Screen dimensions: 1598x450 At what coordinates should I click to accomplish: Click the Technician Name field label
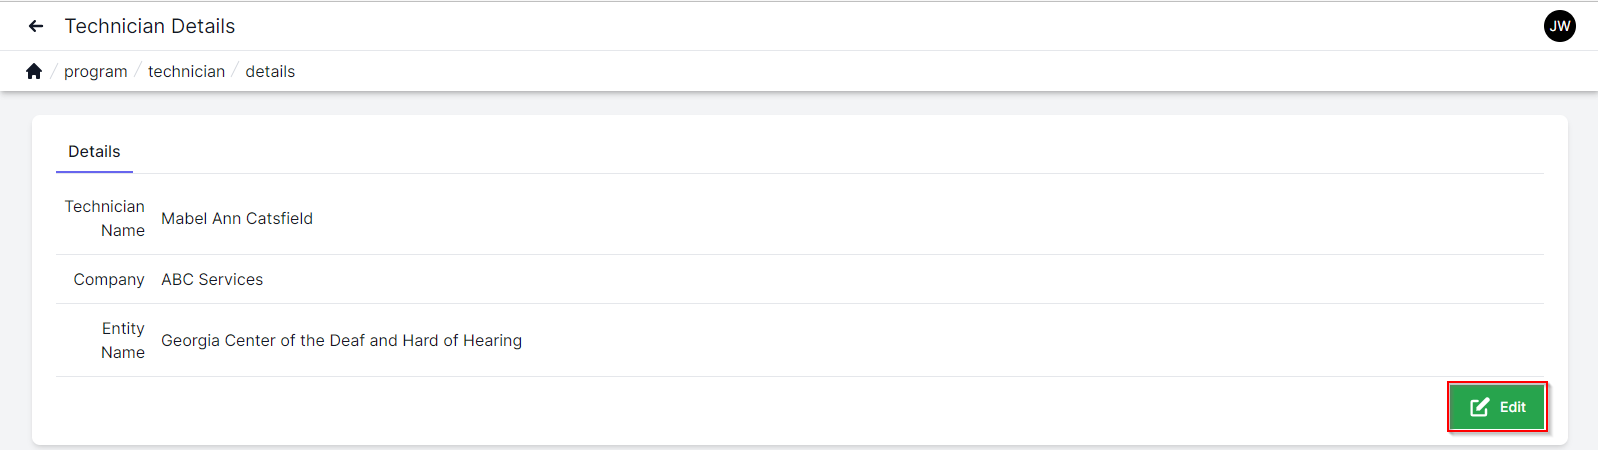click(105, 218)
